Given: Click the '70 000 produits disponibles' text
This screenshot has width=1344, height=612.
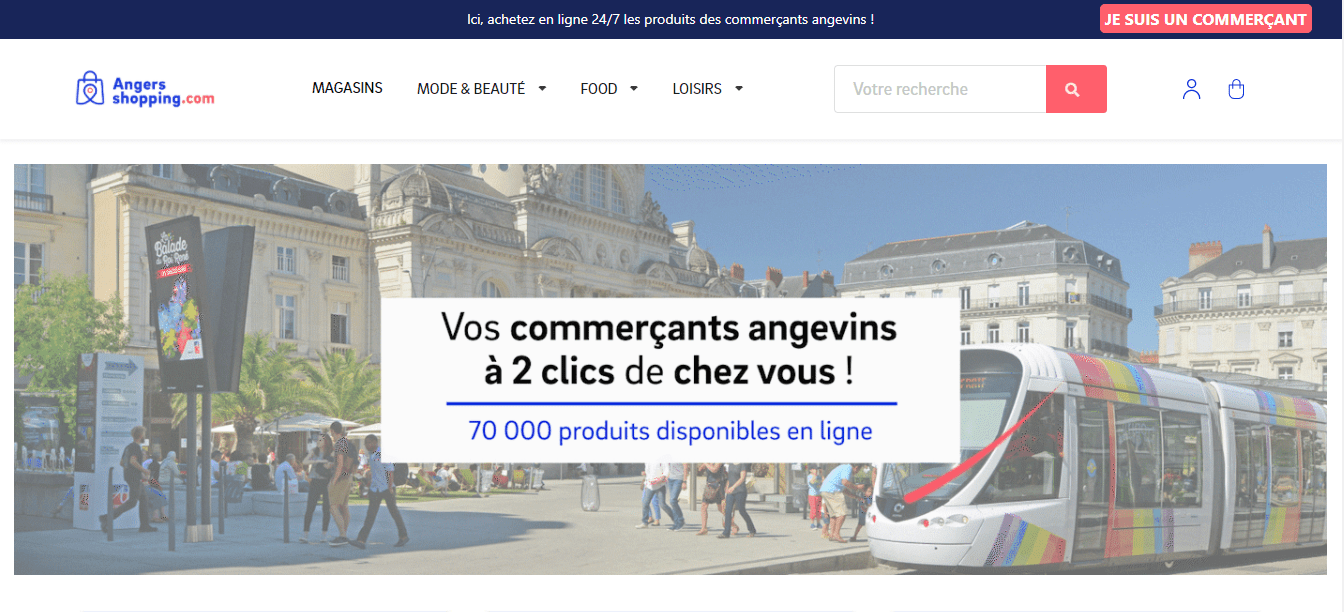Looking at the screenshot, I should tap(669, 432).
